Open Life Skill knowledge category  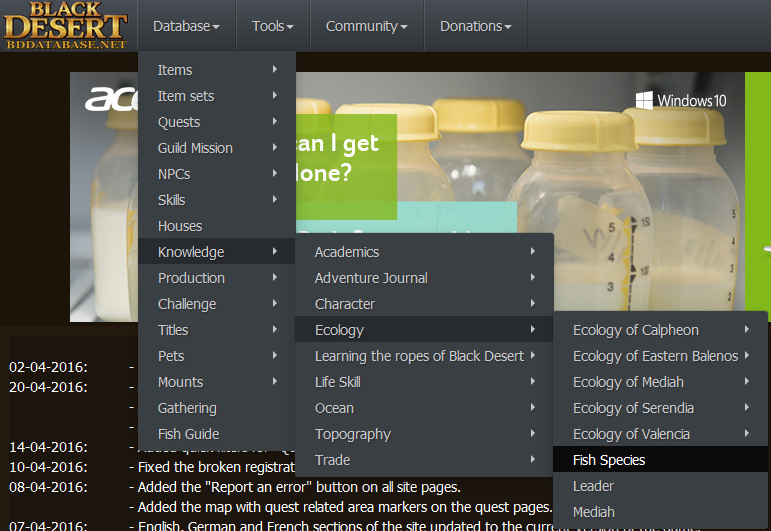tap(424, 382)
